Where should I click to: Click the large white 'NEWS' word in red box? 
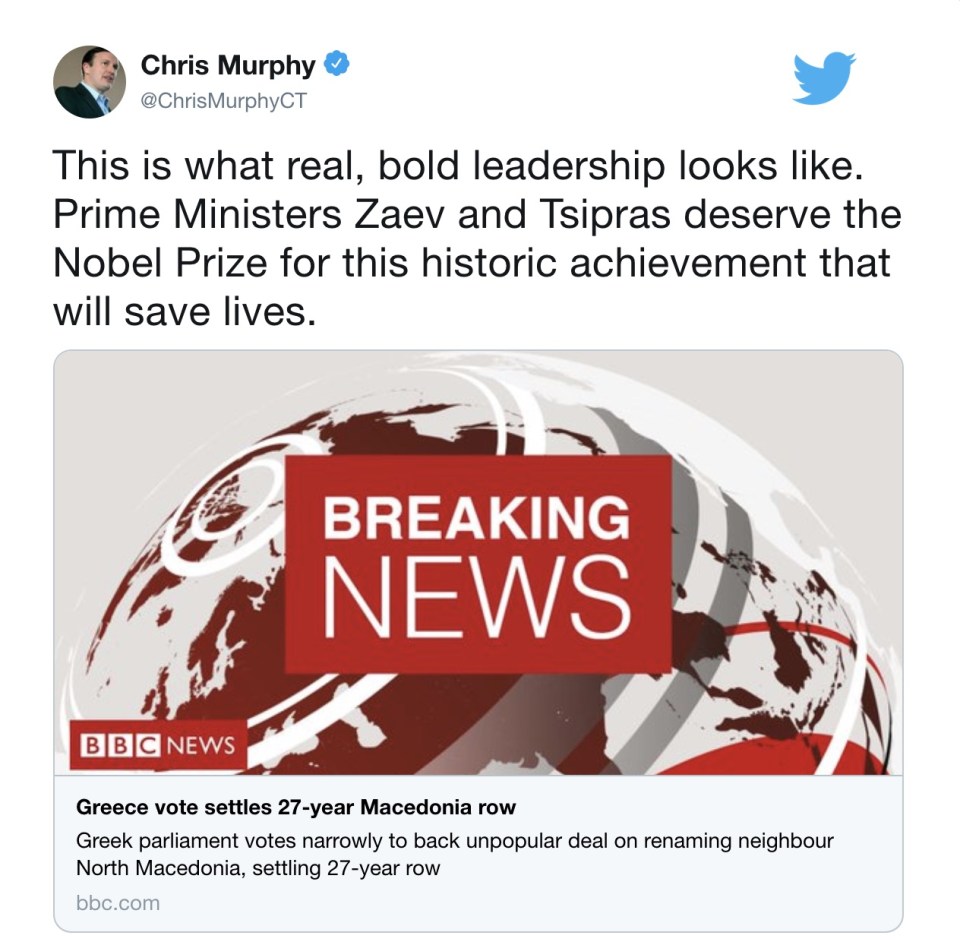coord(477,598)
